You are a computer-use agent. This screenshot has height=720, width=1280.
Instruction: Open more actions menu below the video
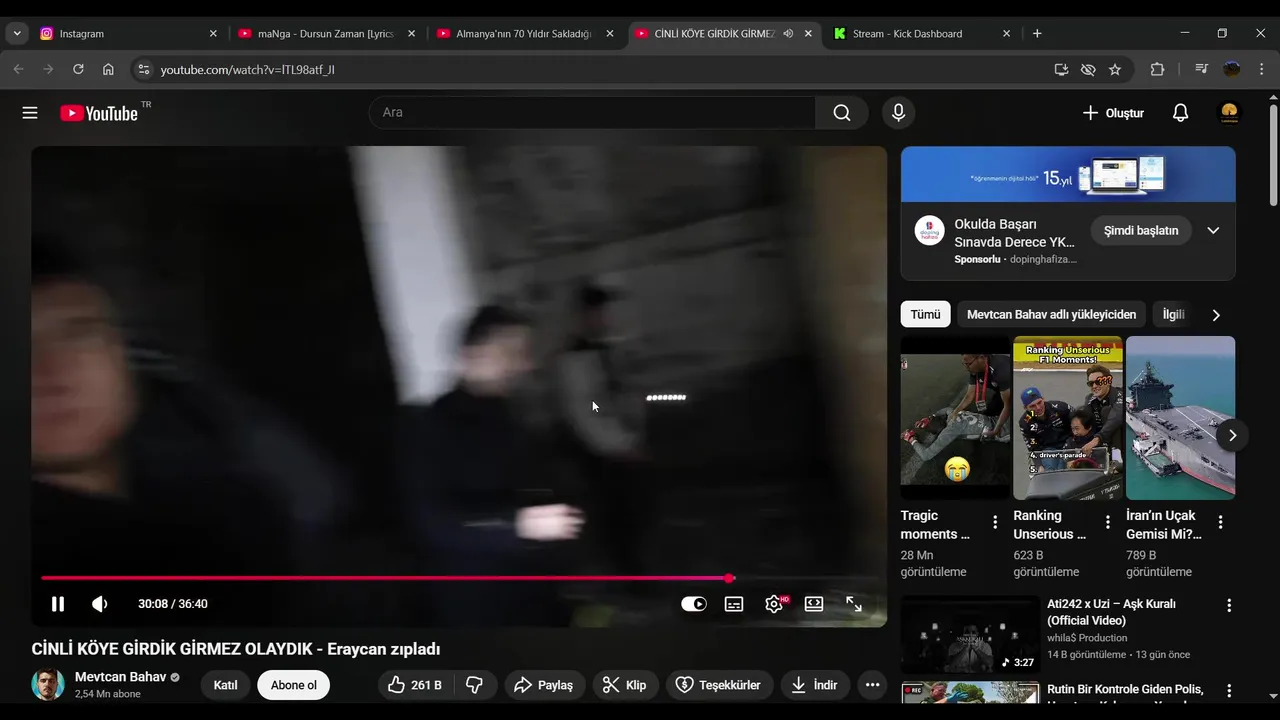872,685
